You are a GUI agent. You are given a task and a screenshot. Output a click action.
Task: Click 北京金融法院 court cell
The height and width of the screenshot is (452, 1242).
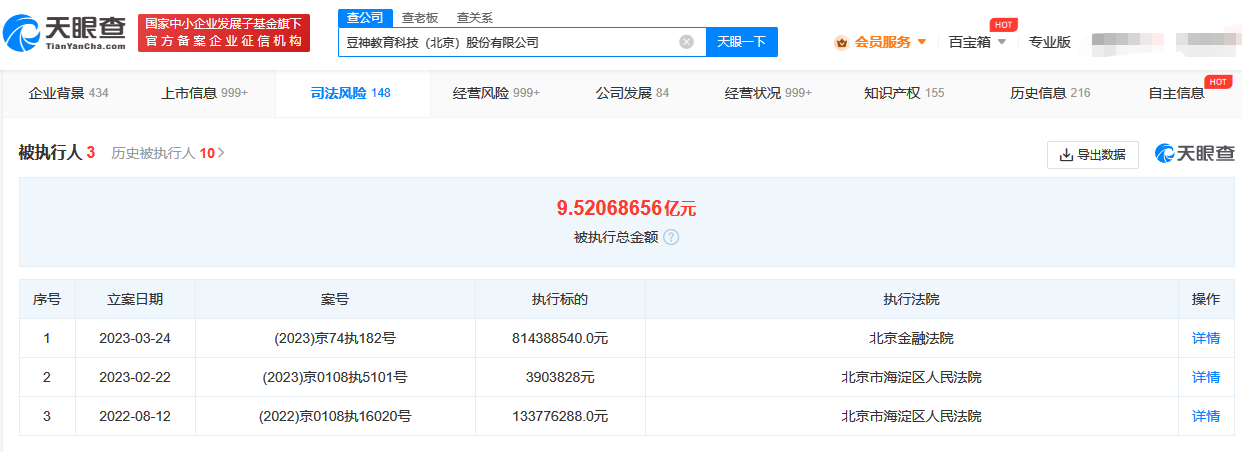[912, 338]
